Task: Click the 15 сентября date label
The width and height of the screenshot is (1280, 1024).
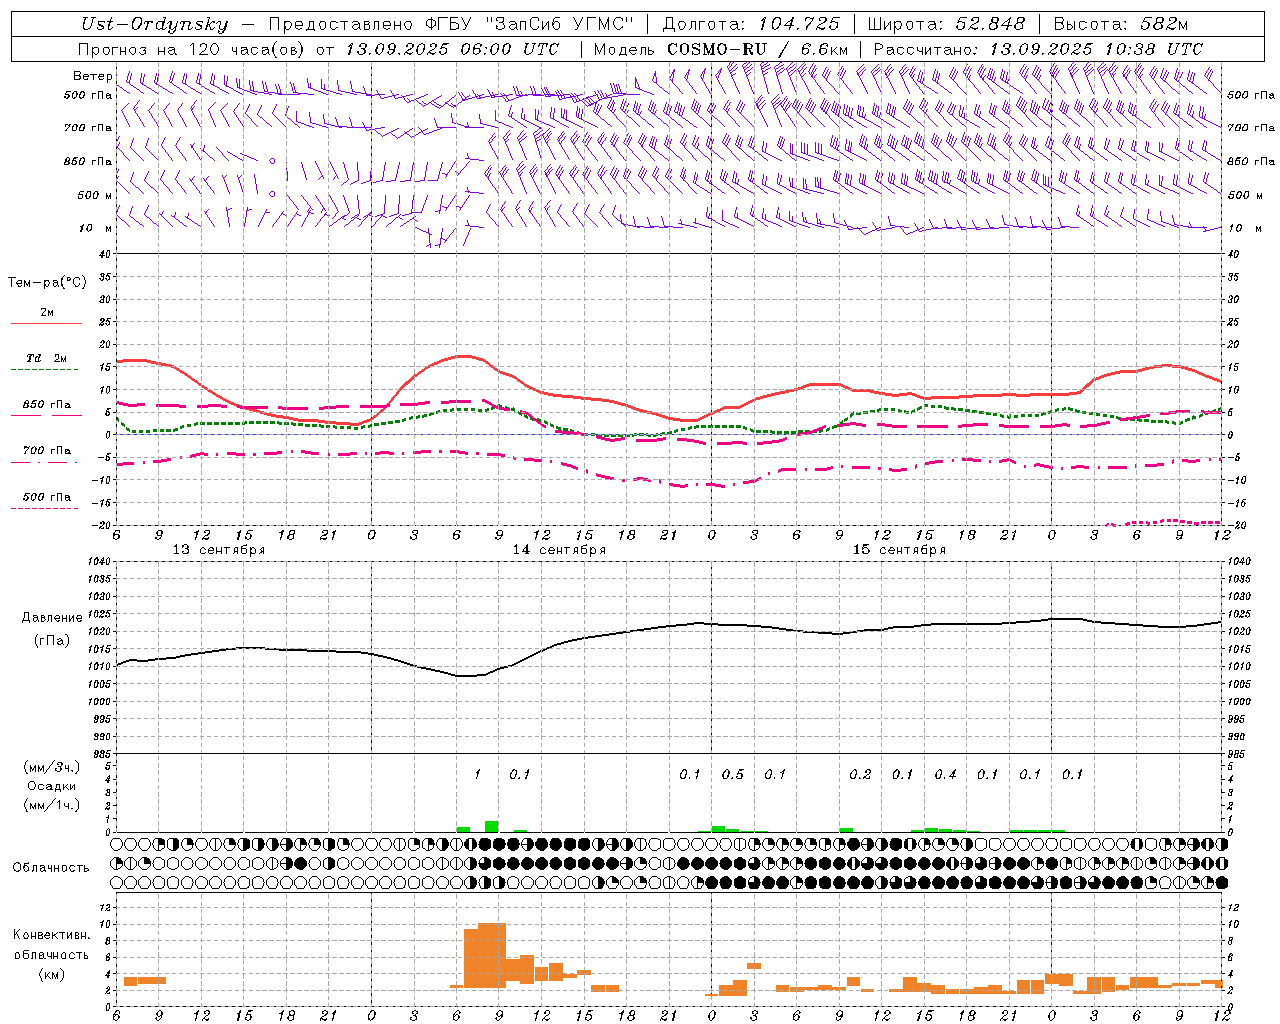Action: pyautogui.click(x=899, y=550)
